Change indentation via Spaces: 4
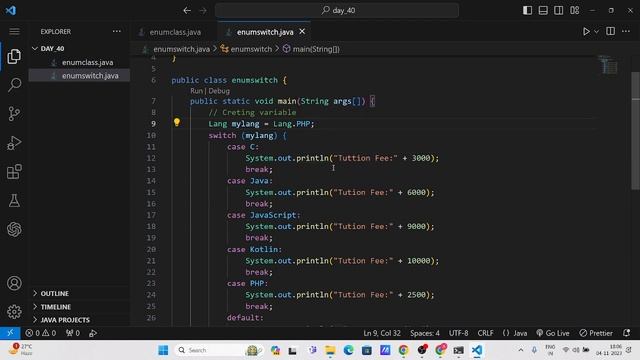The image size is (640, 360). click(425, 333)
